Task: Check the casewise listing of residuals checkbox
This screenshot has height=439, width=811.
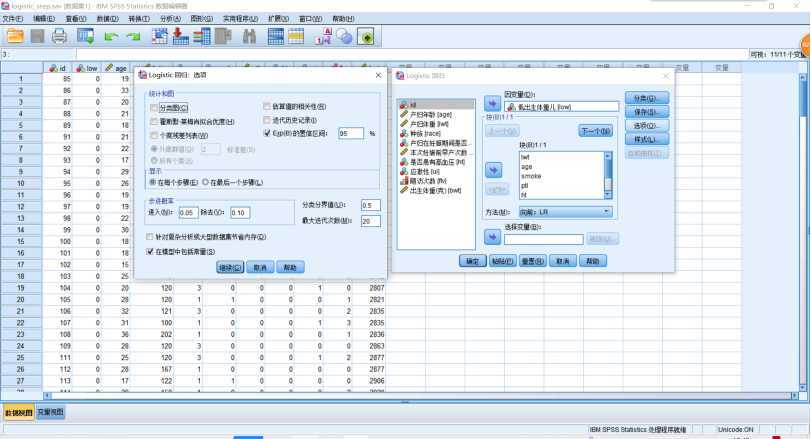Action: [154, 135]
